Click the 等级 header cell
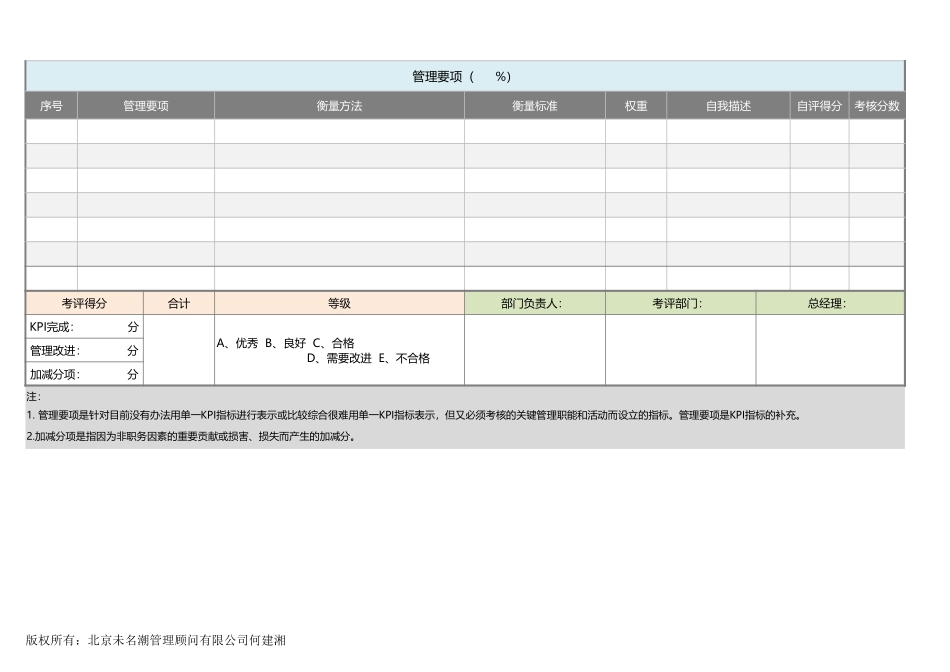Viewport: 950px width, 672px height. [339, 304]
